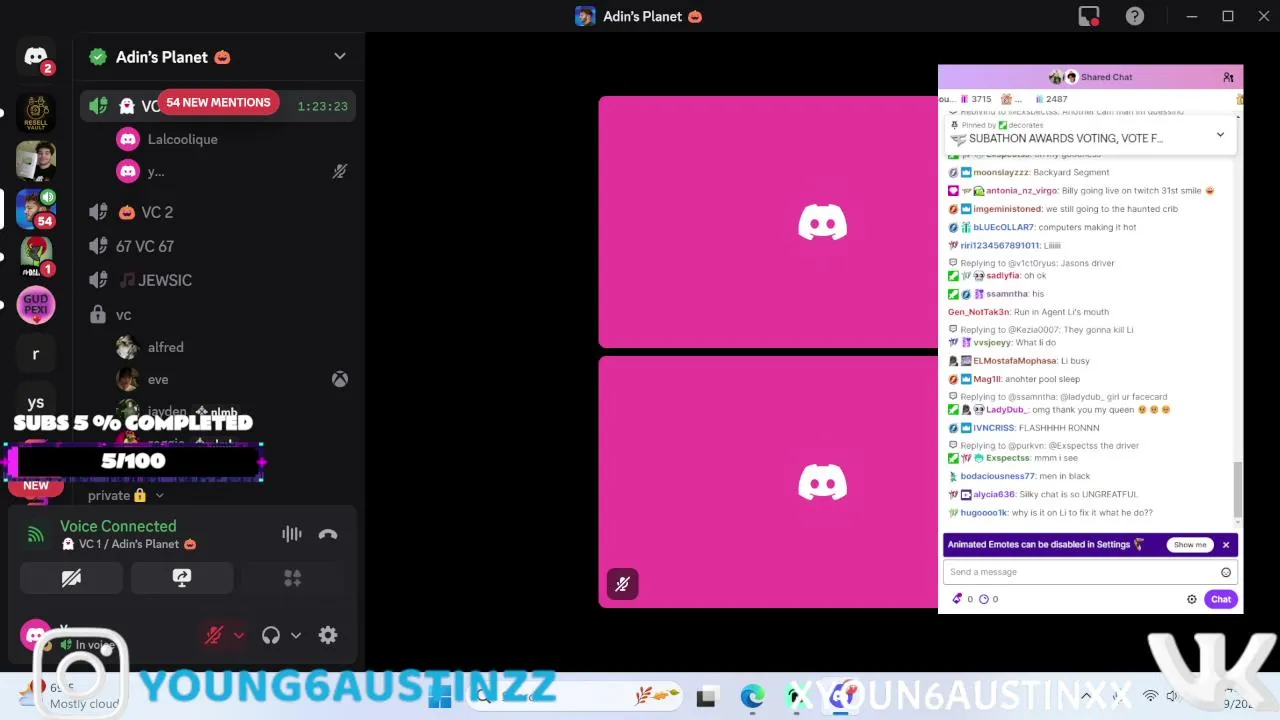Click the watch streak clock icon
Screen dimensions: 1280x720
point(983,599)
